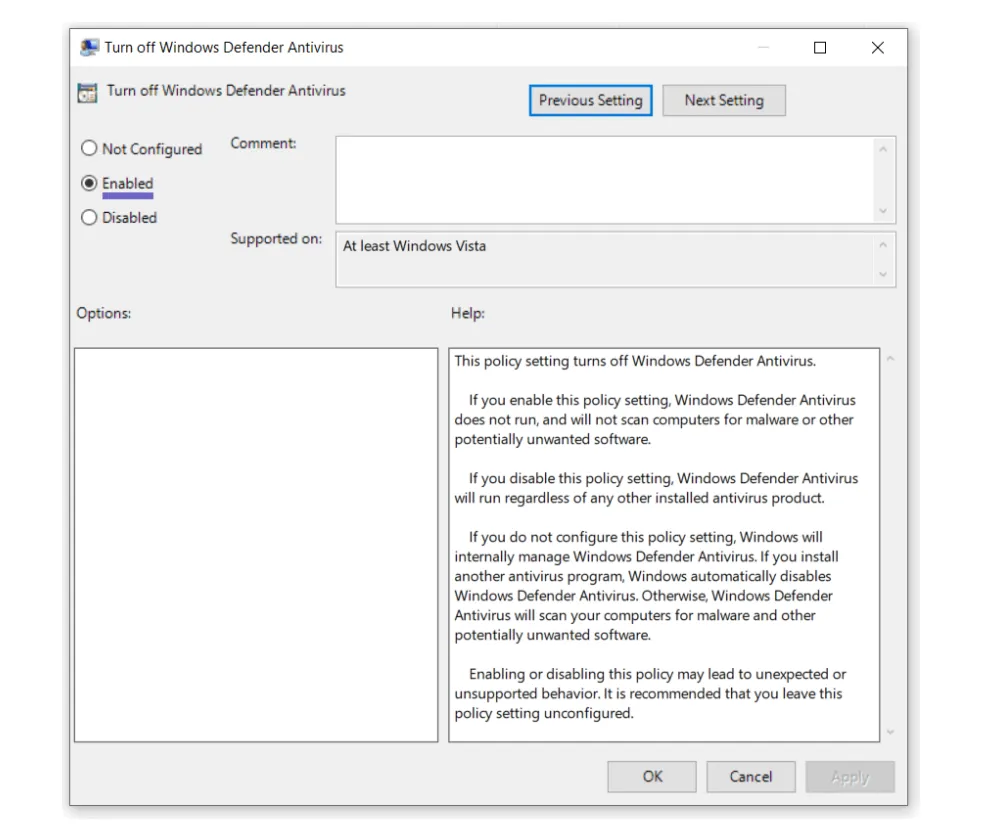1002x837 pixels.
Task: Click the 'Supported on:' label
Action: tap(276, 239)
